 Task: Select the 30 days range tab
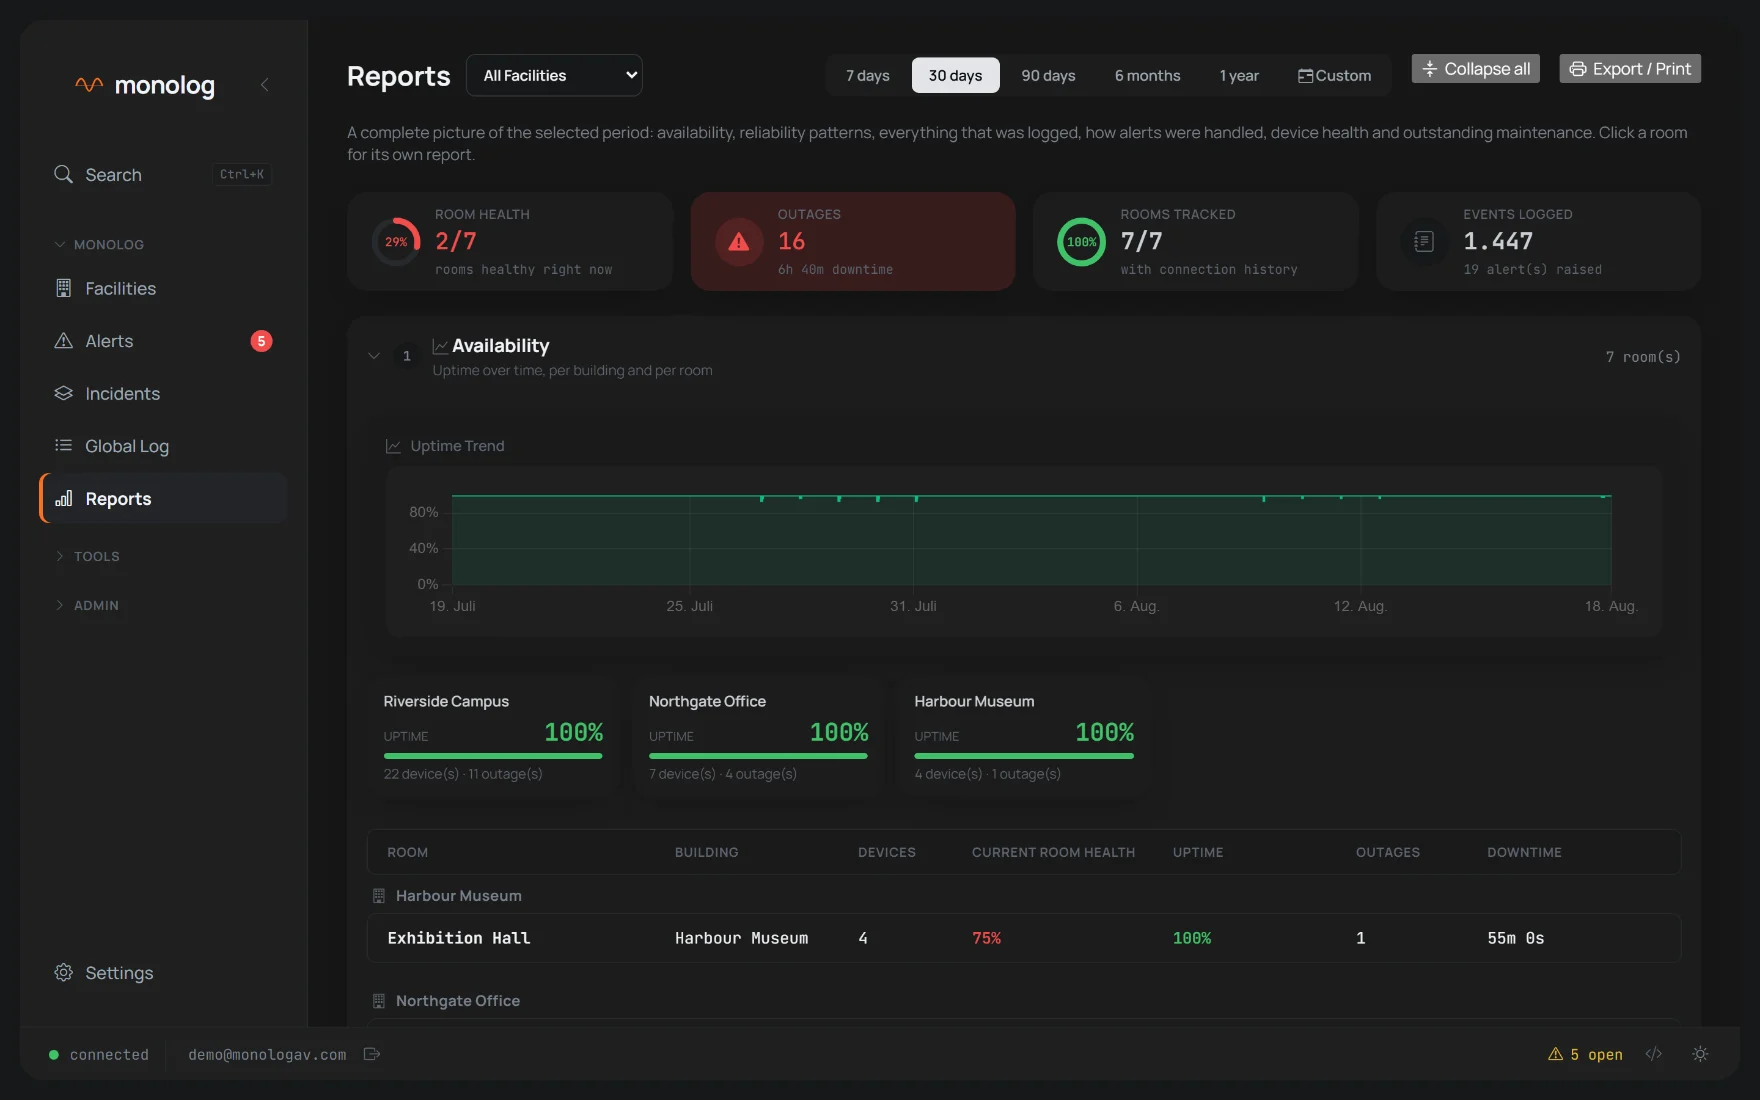pos(955,75)
